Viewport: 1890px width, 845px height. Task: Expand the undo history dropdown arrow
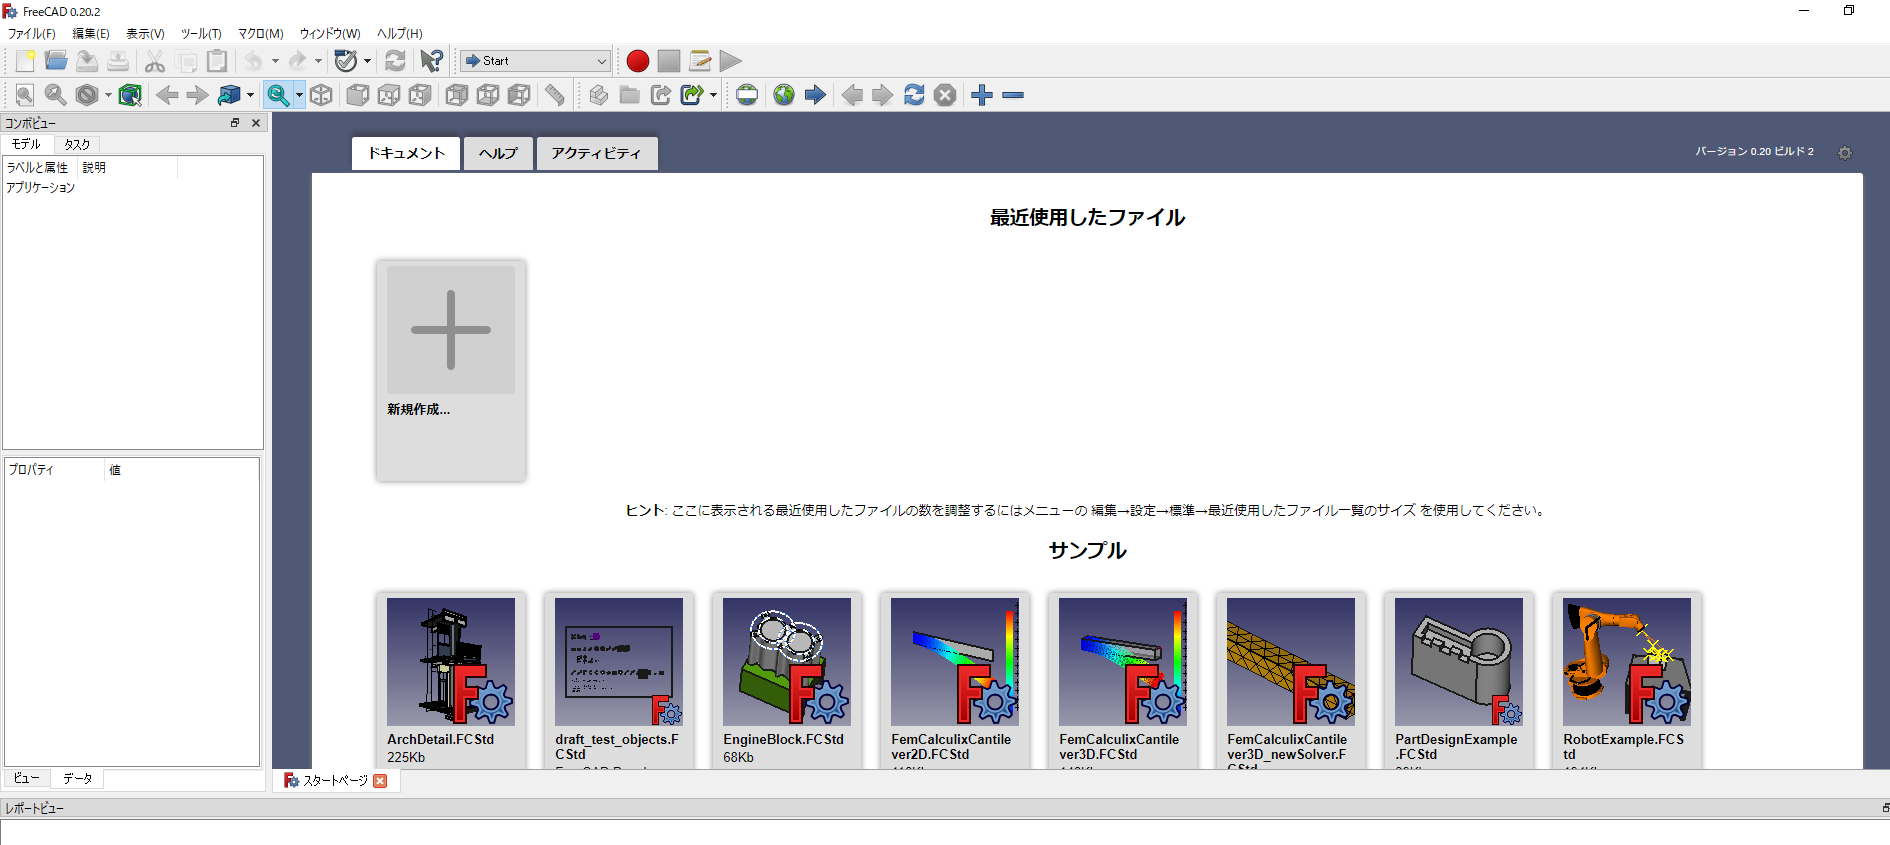(275, 61)
